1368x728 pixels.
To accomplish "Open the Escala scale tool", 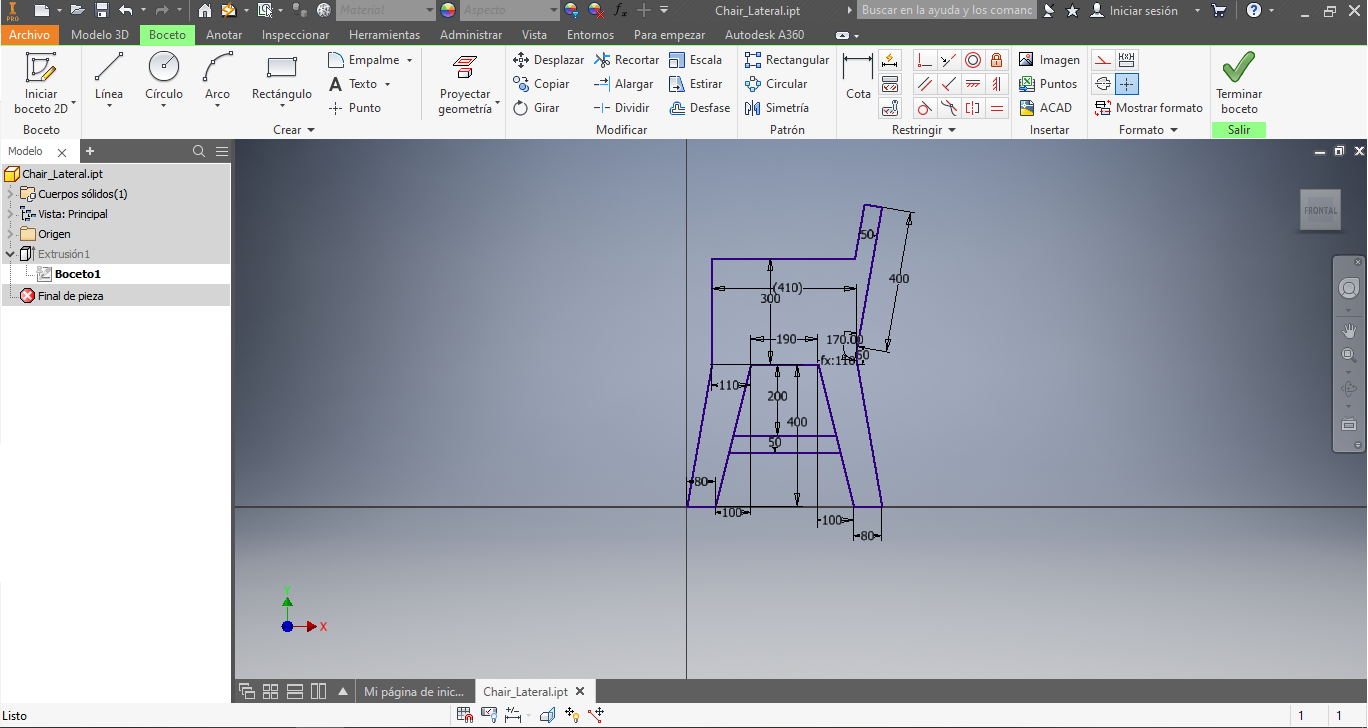I will pyautogui.click(x=695, y=60).
